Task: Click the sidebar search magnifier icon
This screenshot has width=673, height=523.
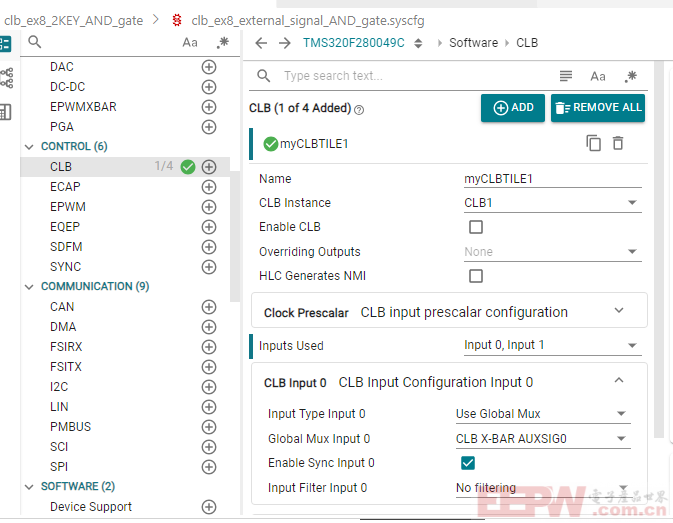Action: coord(34,42)
